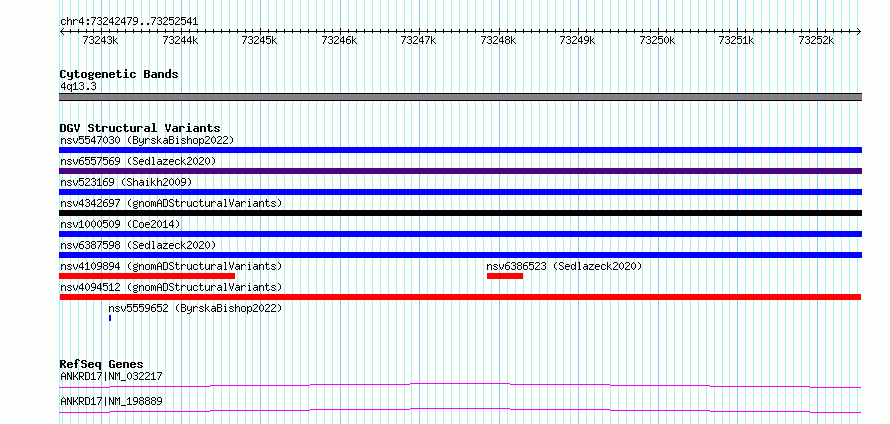Image resolution: width=890 pixels, height=424 pixels.
Task: Click the 73250k ruler tick label
Action: pyautogui.click(x=656, y=40)
